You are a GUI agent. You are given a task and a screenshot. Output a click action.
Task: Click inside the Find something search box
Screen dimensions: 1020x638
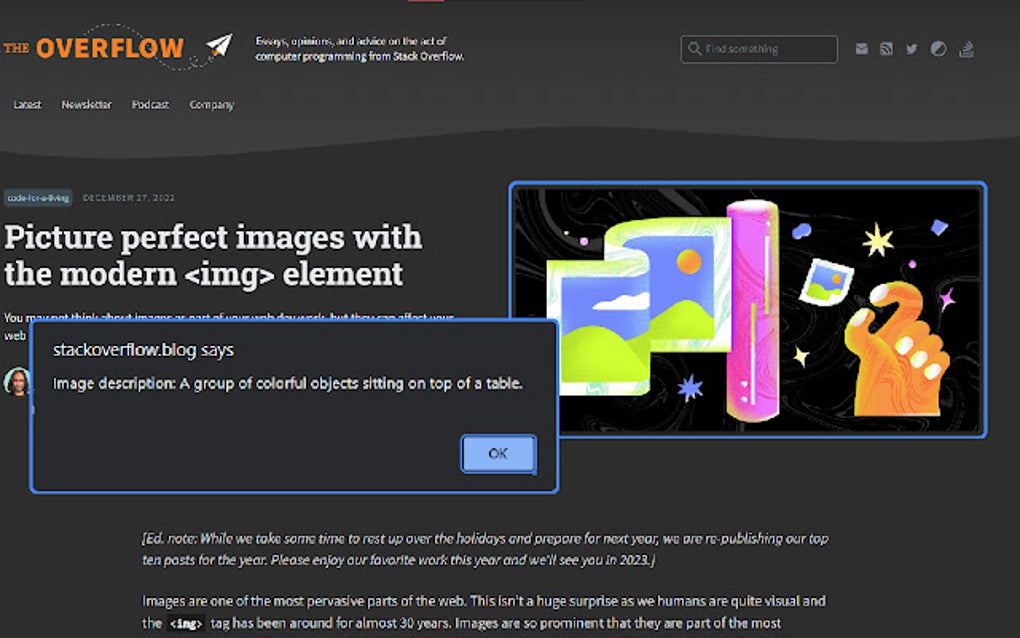(760, 49)
